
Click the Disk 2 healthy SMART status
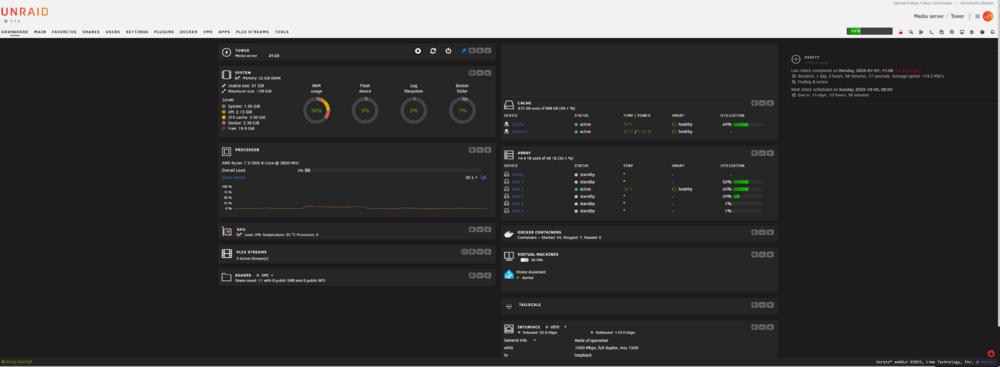coord(682,189)
